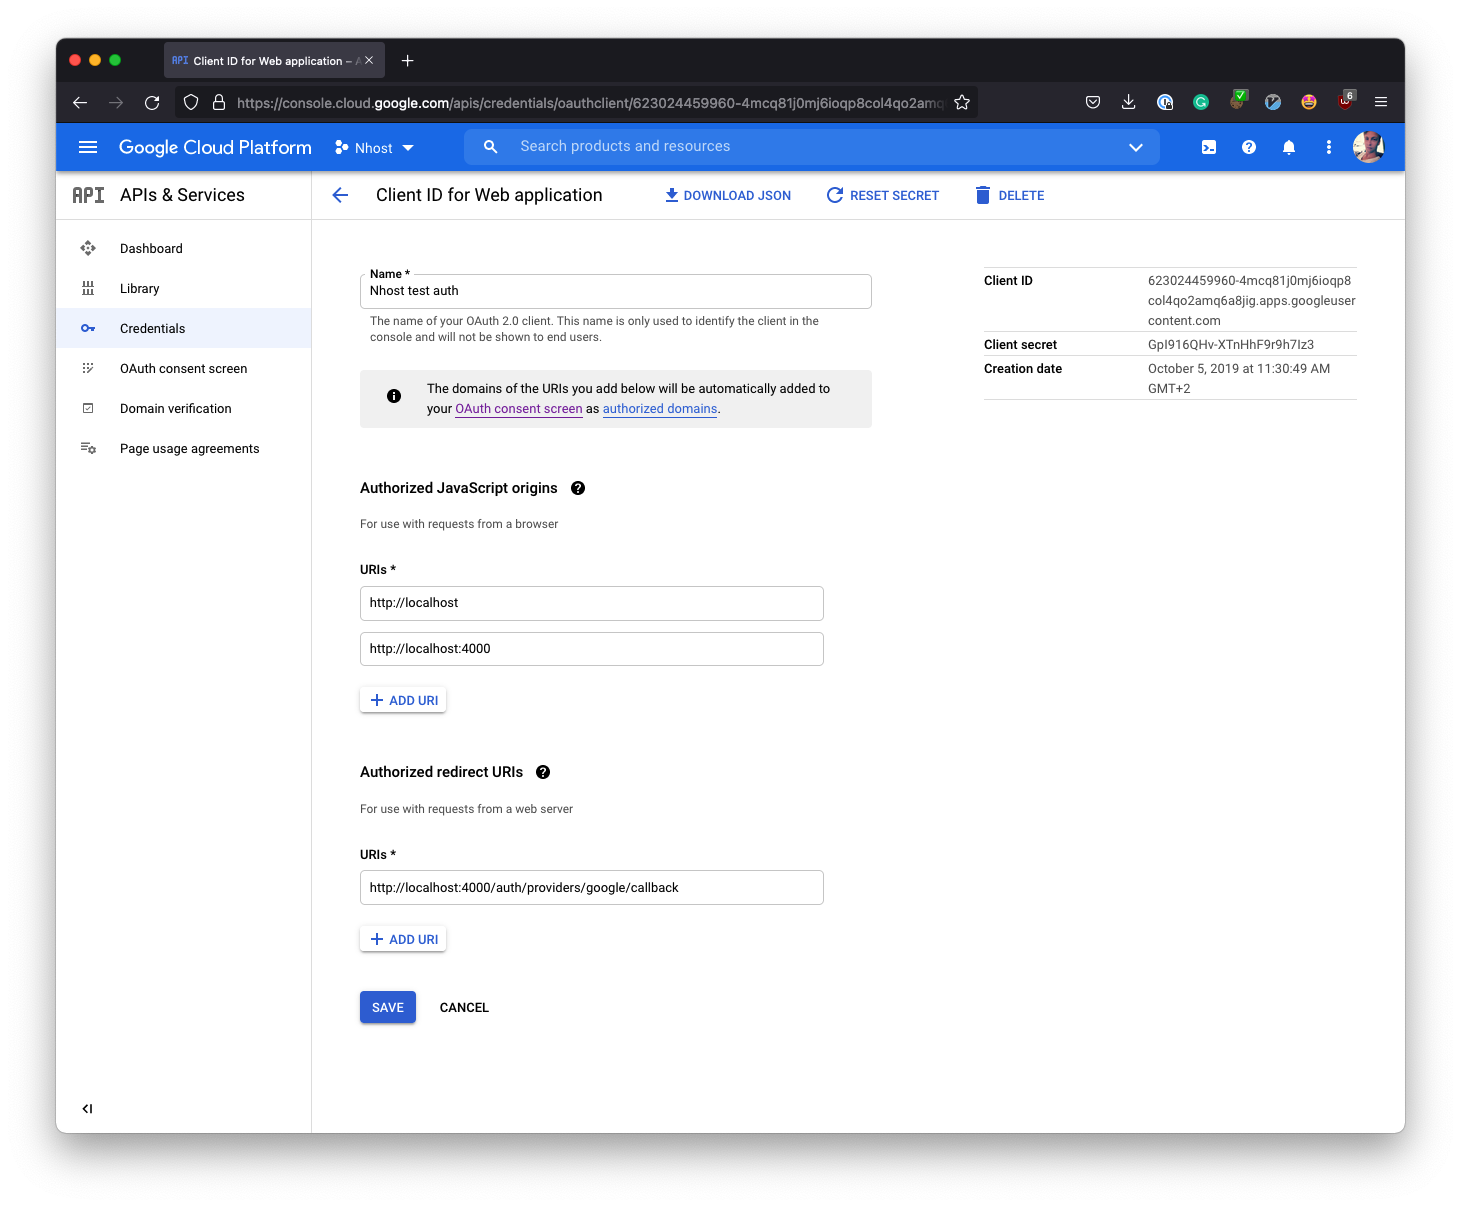
Task: Bookmark this page with the star
Action: pos(962,102)
